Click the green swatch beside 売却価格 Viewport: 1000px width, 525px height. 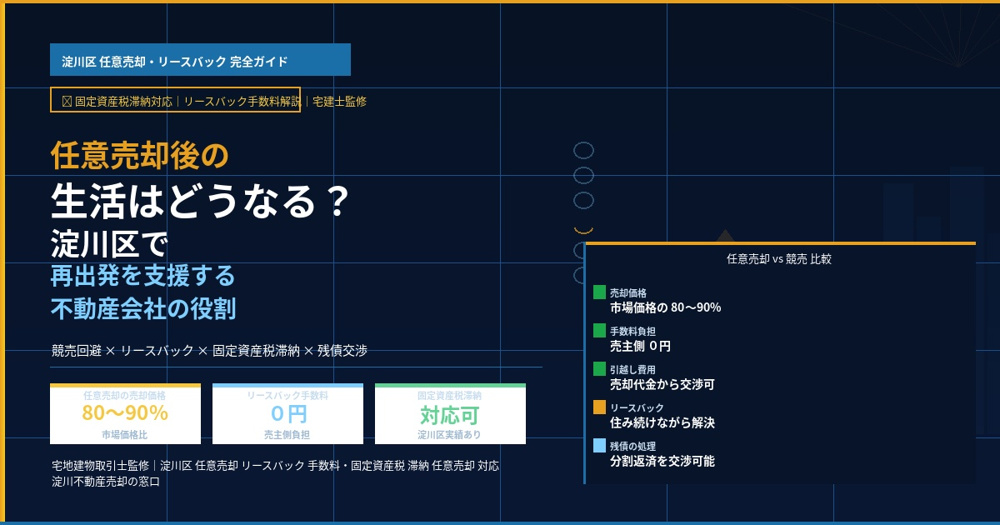599,292
